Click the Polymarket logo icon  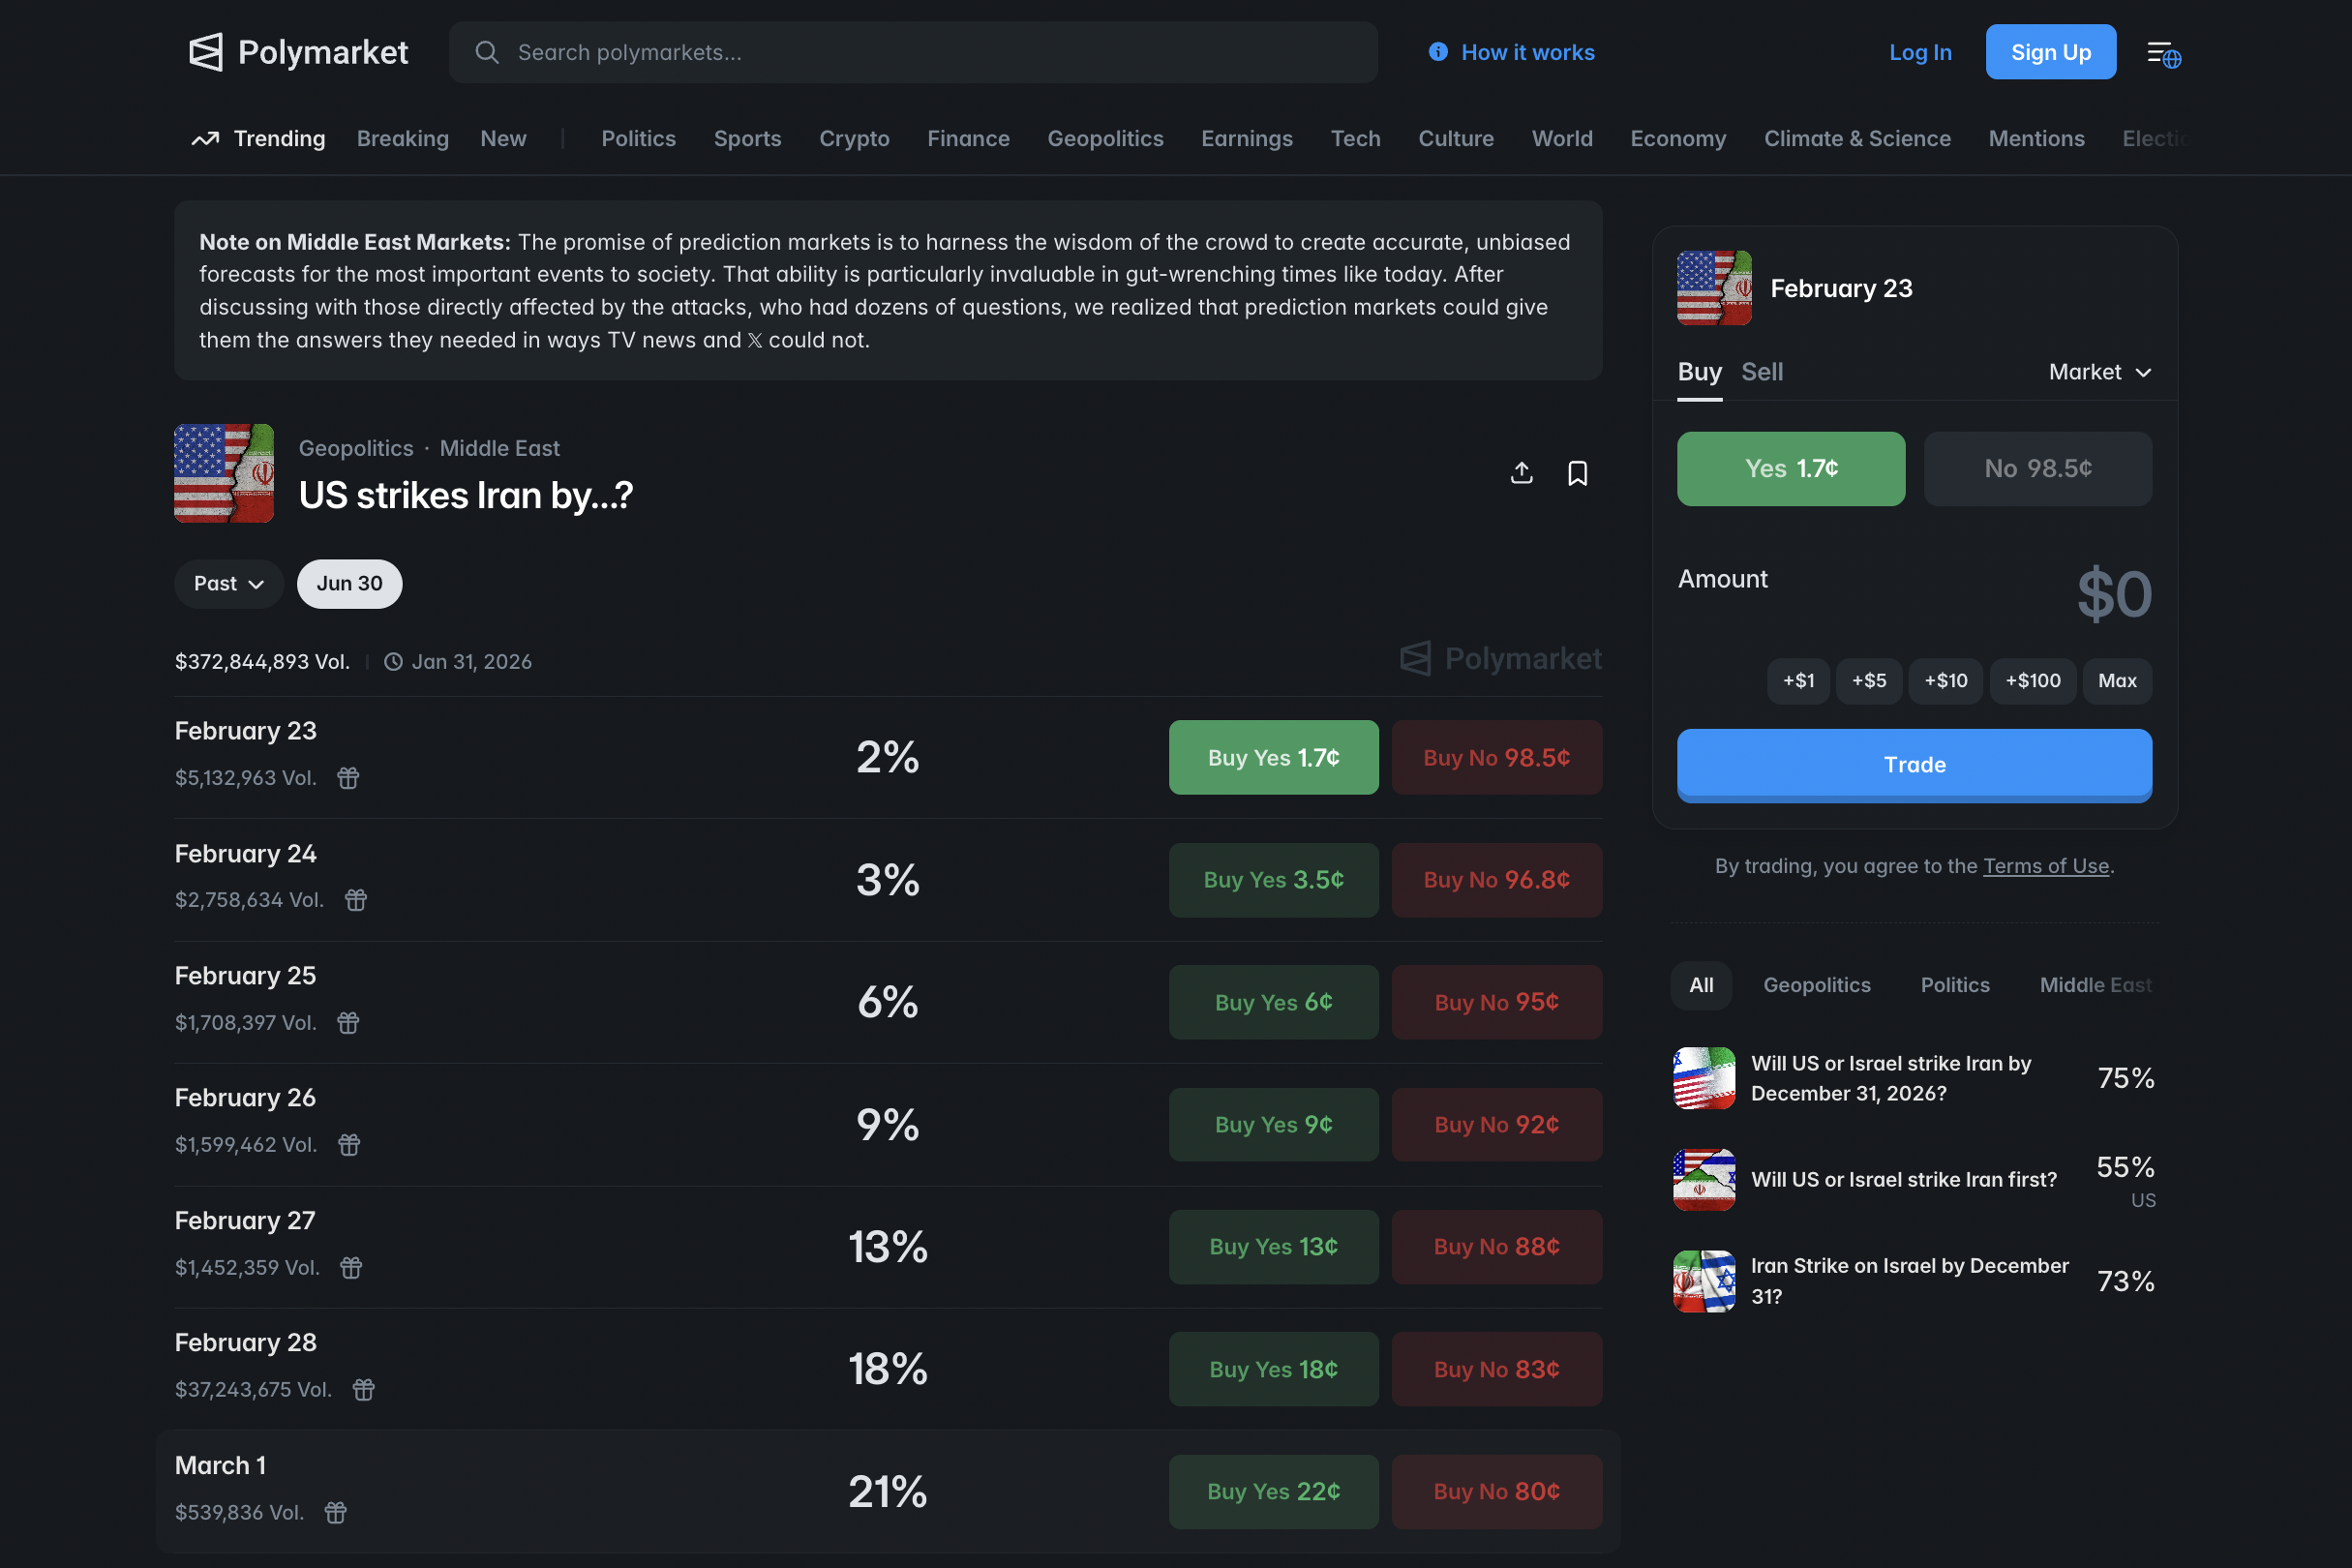coord(205,52)
